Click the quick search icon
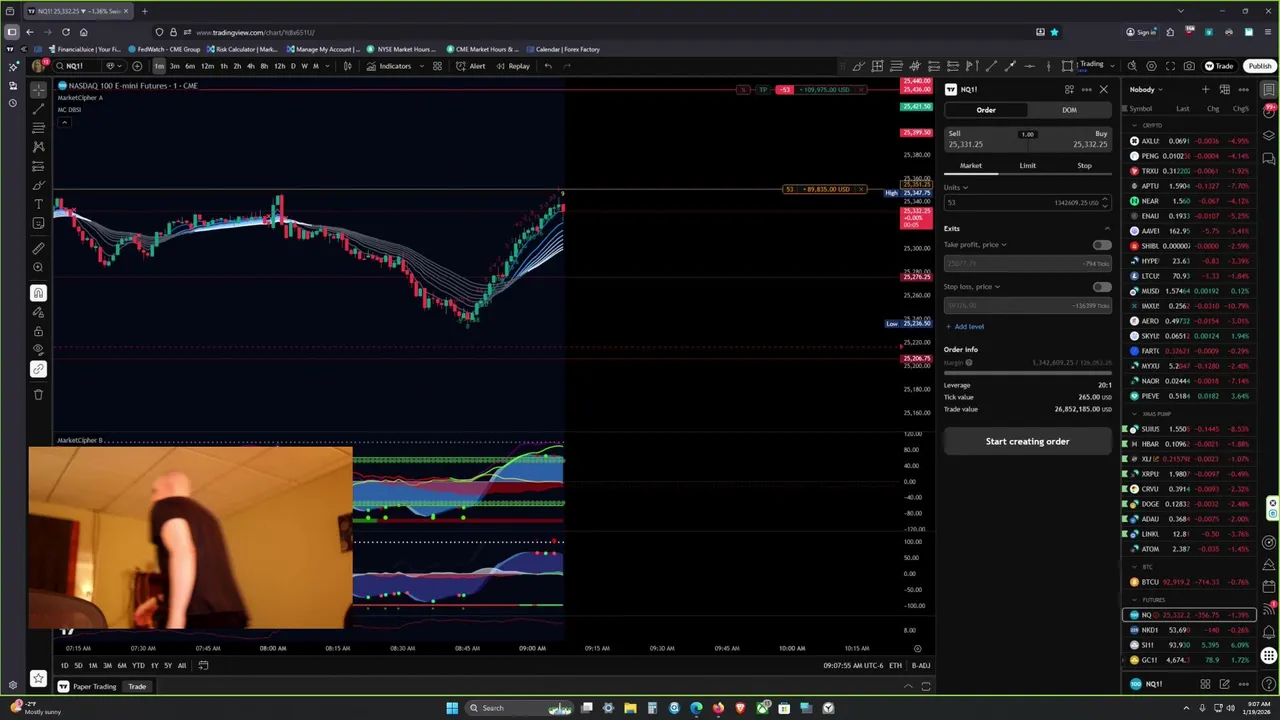This screenshot has height=720, width=1280. click(x=1133, y=66)
